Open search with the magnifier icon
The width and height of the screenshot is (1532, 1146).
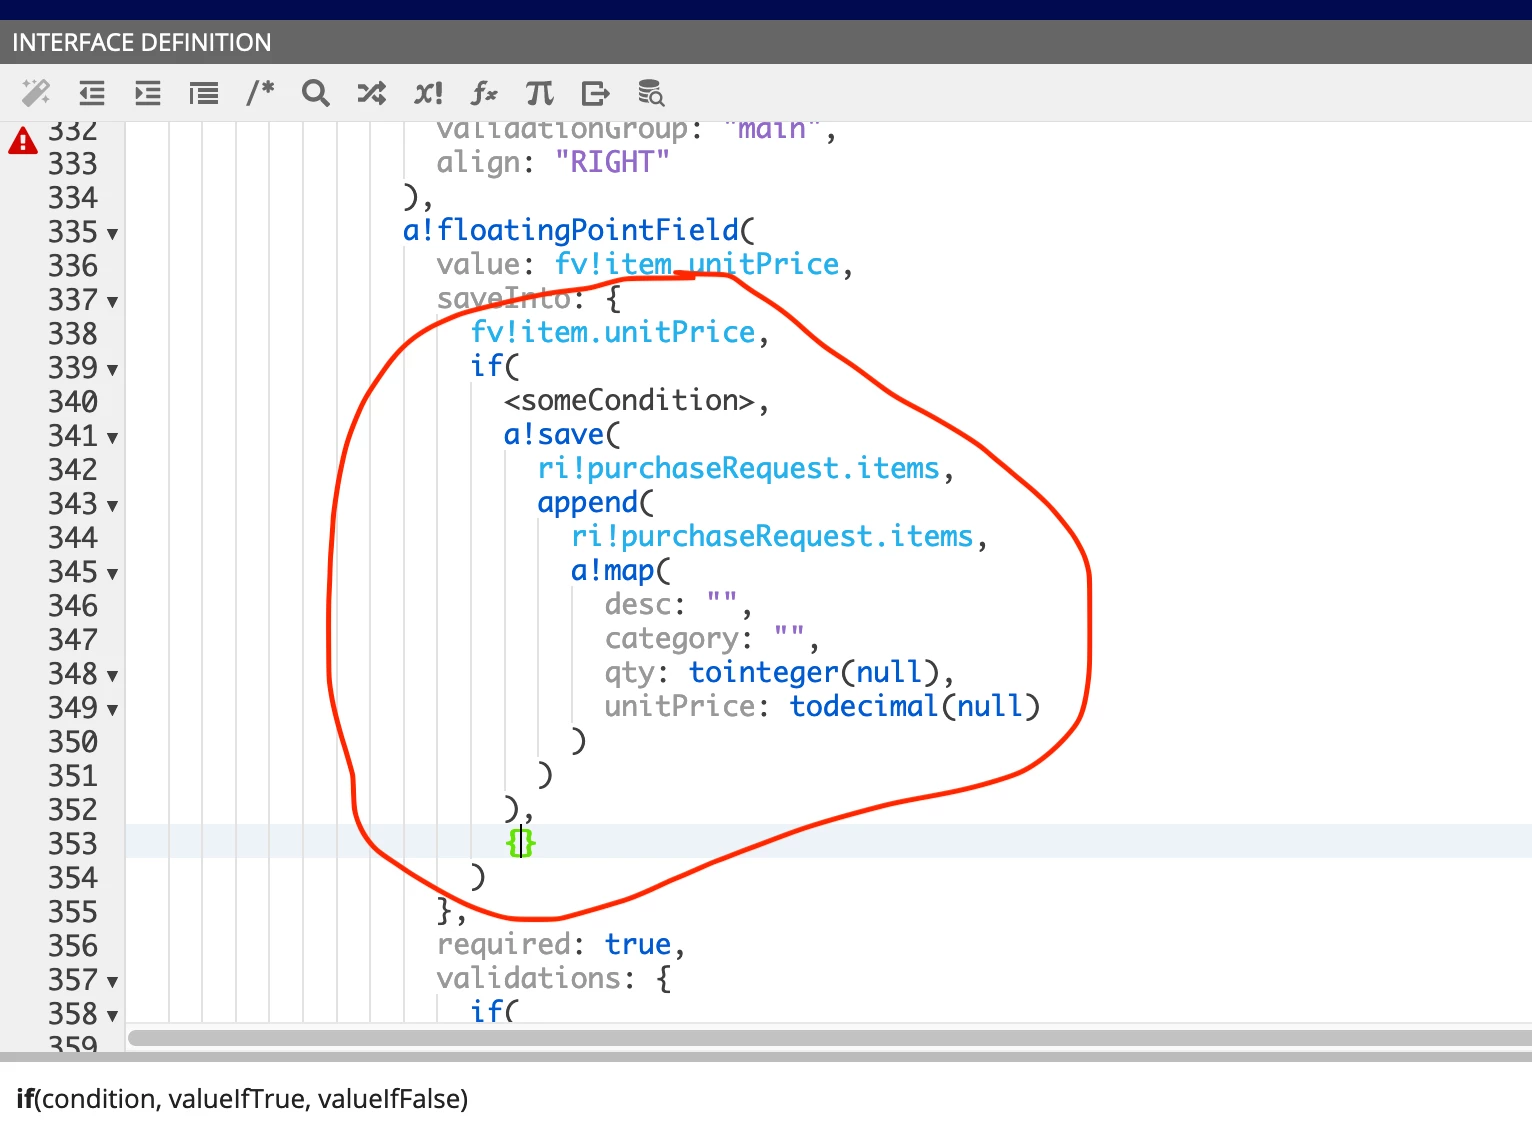point(316,93)
